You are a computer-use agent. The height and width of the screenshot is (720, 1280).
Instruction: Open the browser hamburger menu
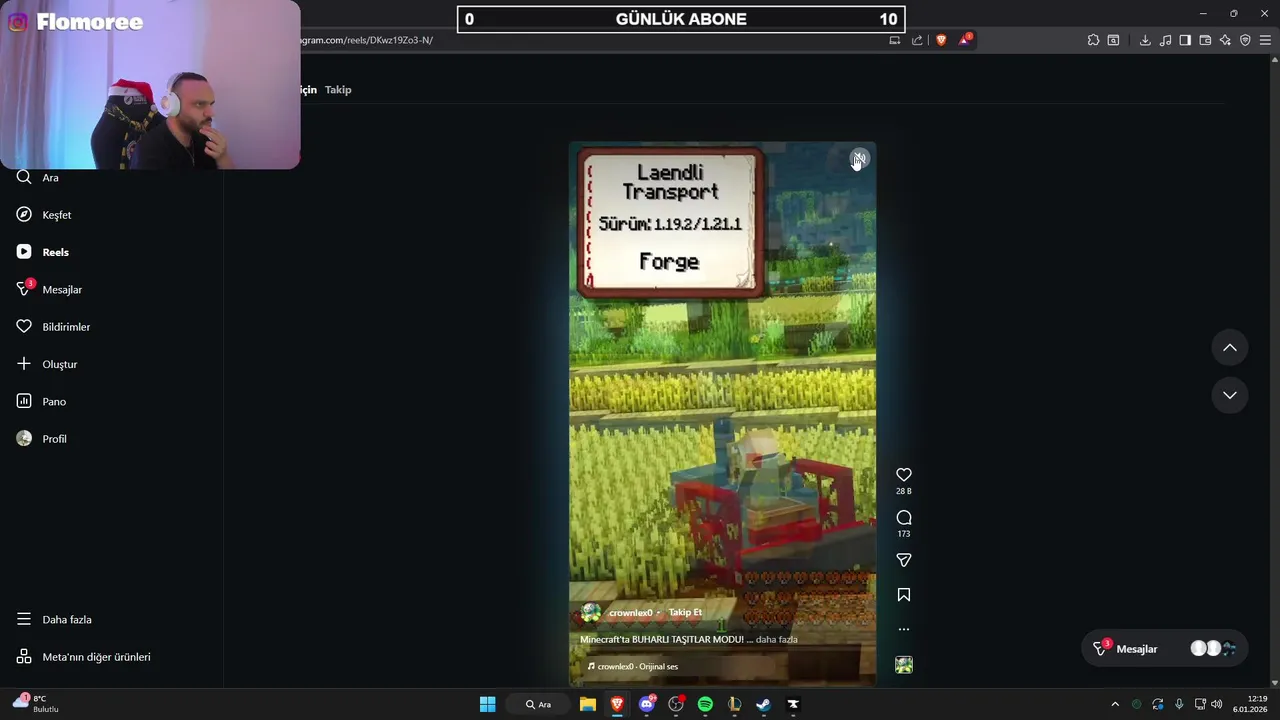click(x=1265, y=40)
